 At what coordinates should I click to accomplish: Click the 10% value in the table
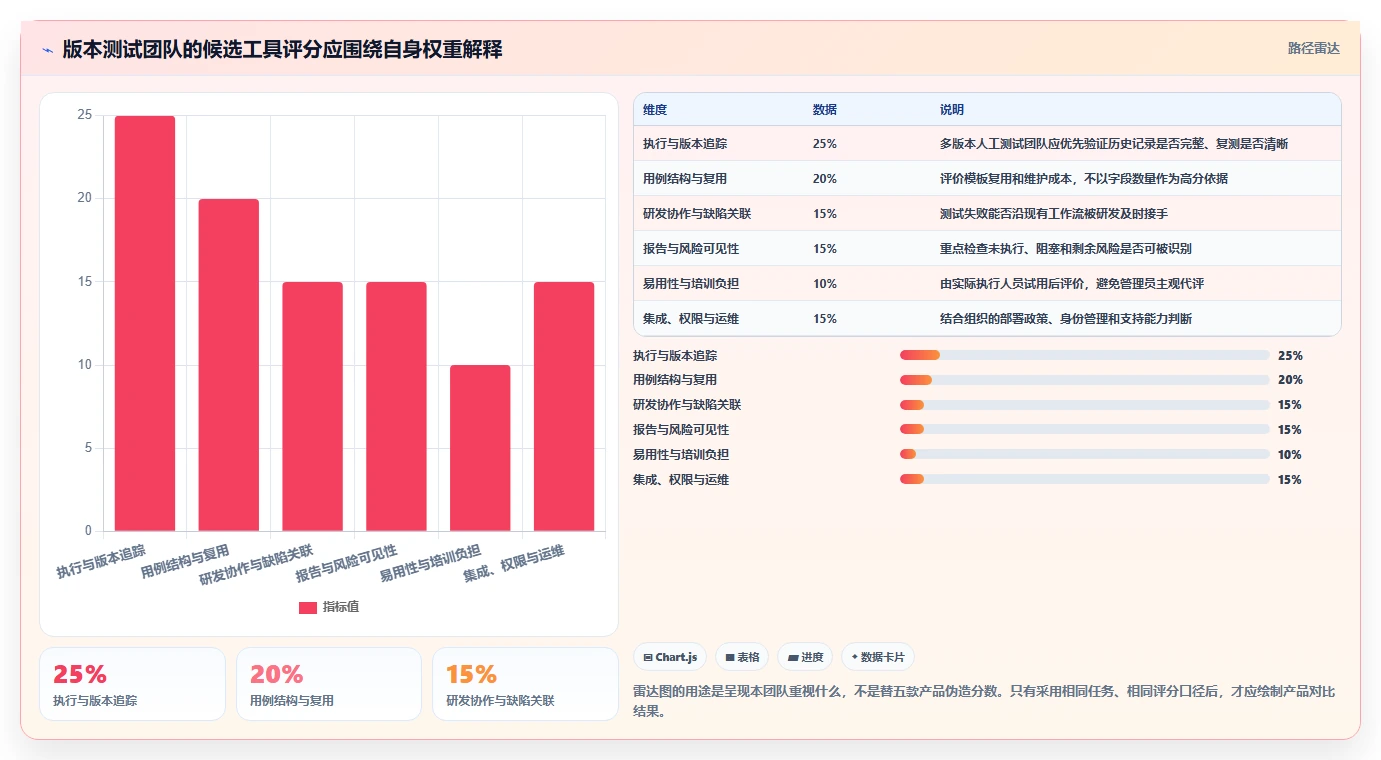point(825,284)
